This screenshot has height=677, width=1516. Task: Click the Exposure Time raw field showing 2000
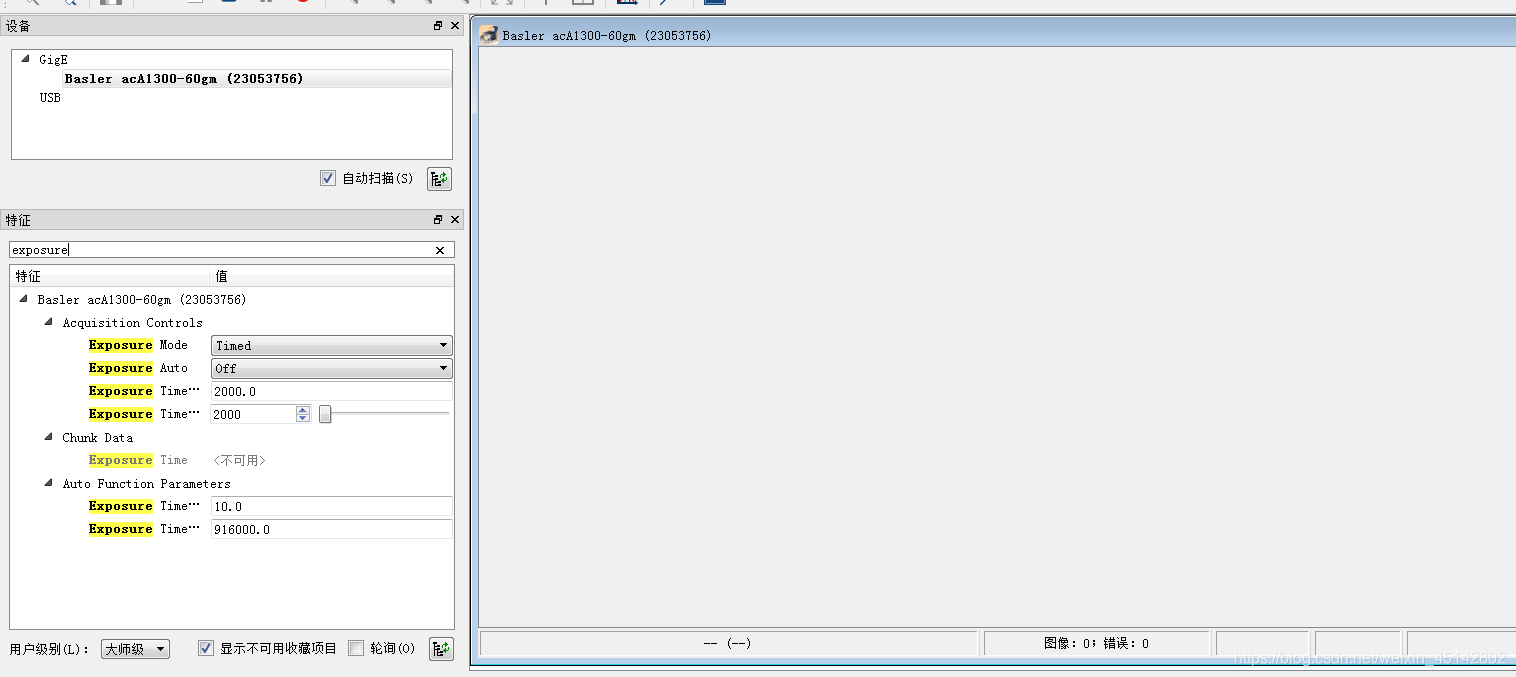[x=253, y=414]
